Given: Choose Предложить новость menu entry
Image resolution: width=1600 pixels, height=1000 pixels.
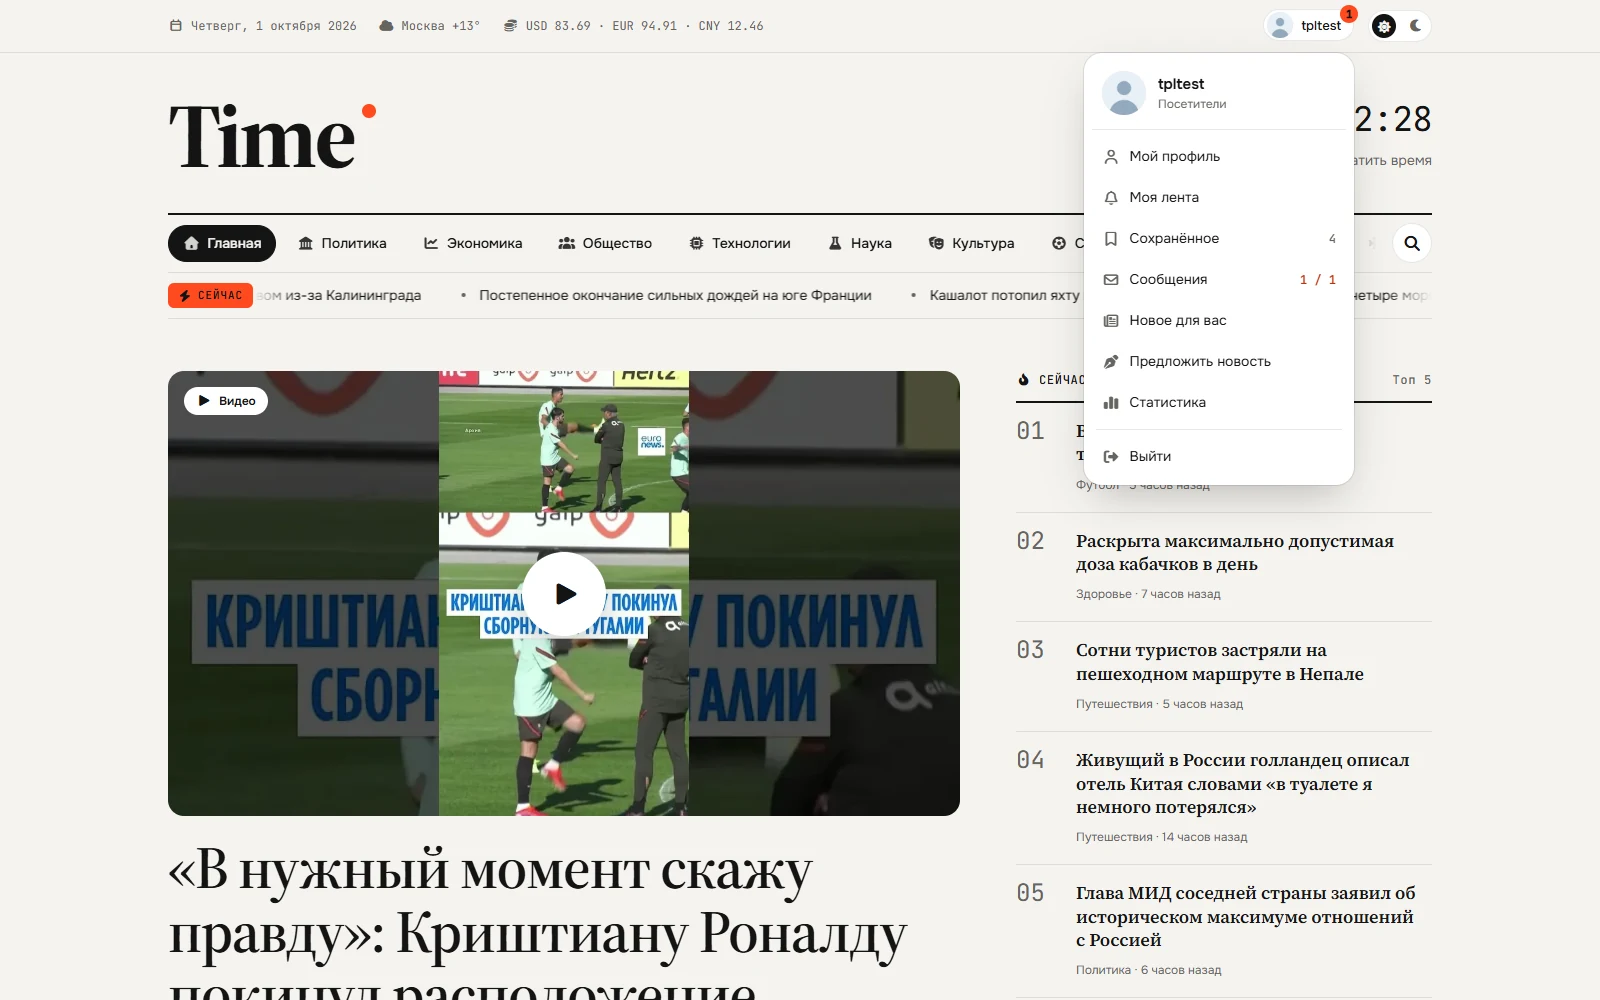Looking at the screenshot, I should [x=1219, y=361].
